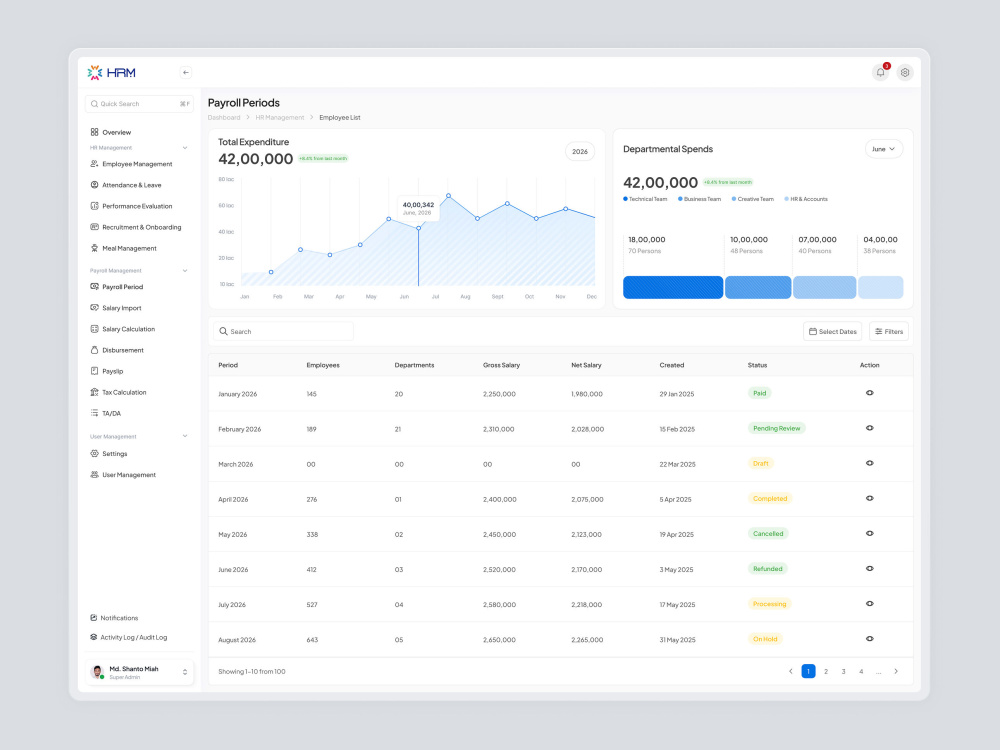Open the top-right settings gear
1000x750 pixels.
(904, 73)
